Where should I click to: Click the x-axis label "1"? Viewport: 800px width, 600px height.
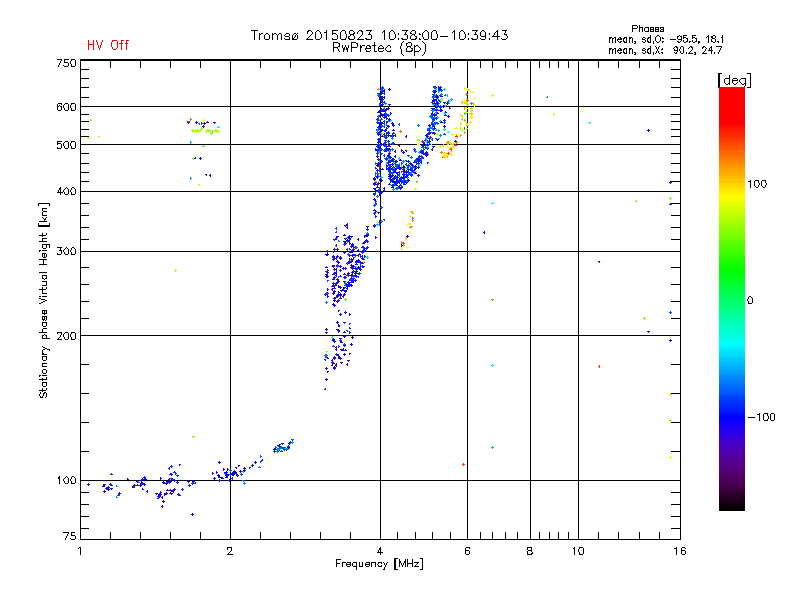(80, 551)
